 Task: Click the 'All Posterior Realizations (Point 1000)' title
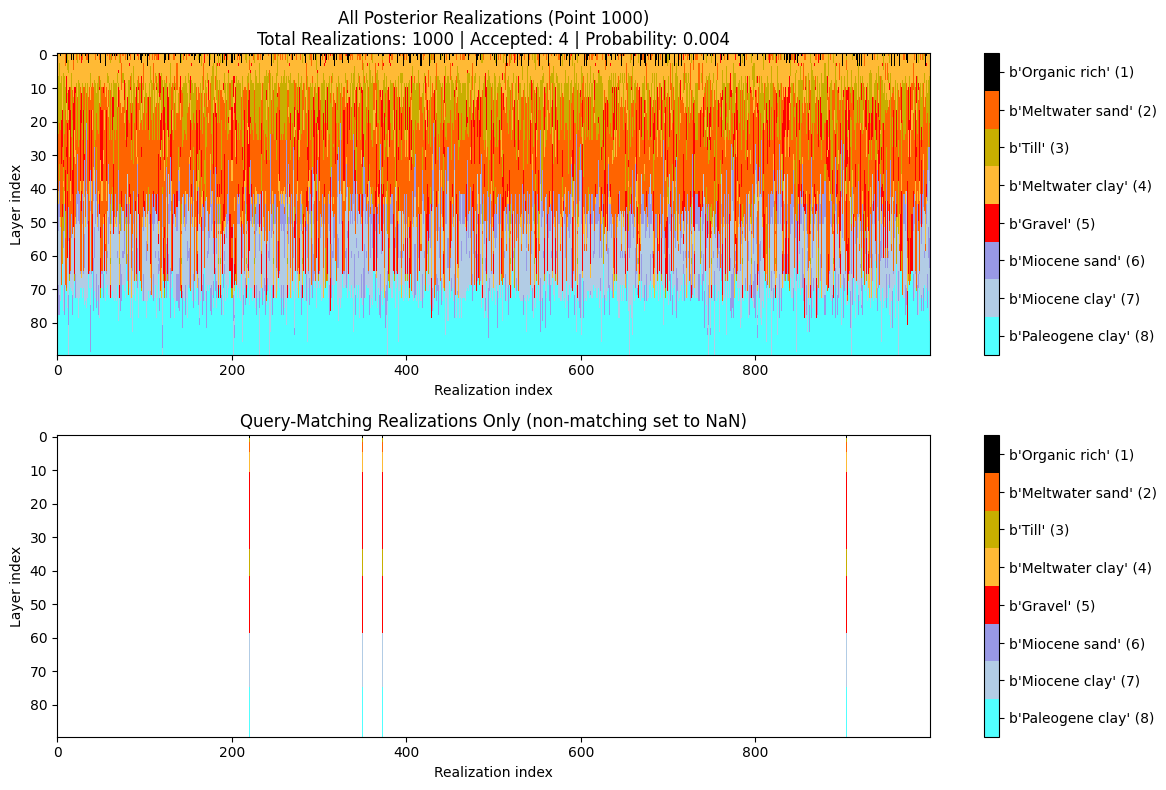[493, 17]
